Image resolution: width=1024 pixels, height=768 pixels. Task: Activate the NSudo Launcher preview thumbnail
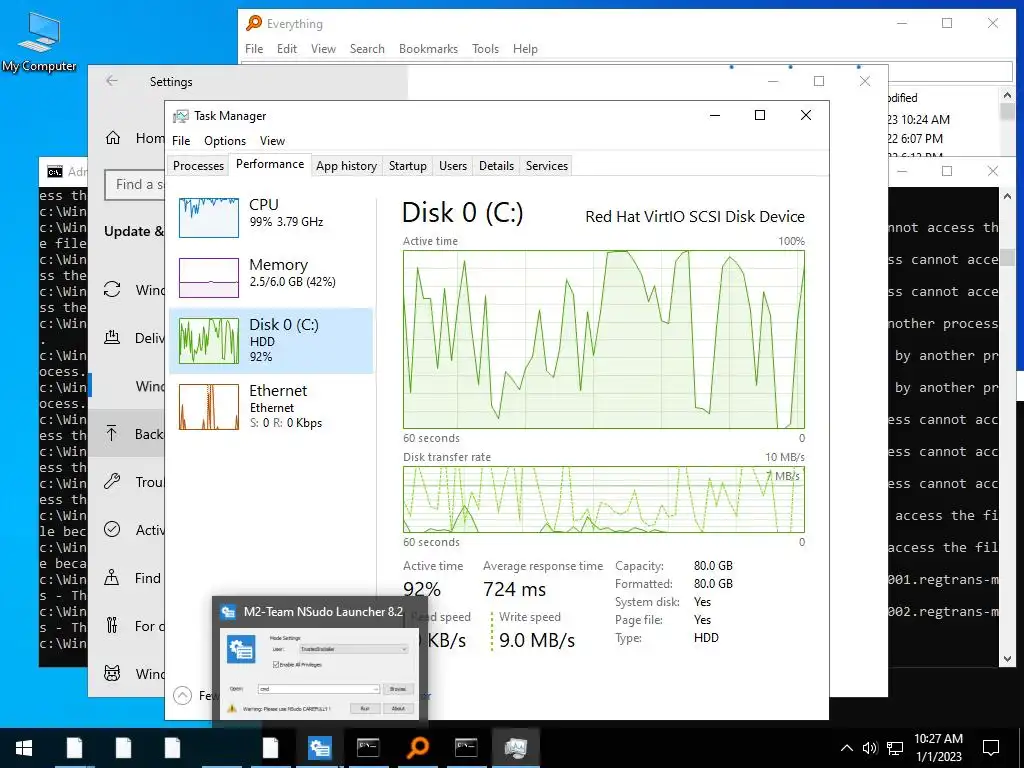(320, 673)
